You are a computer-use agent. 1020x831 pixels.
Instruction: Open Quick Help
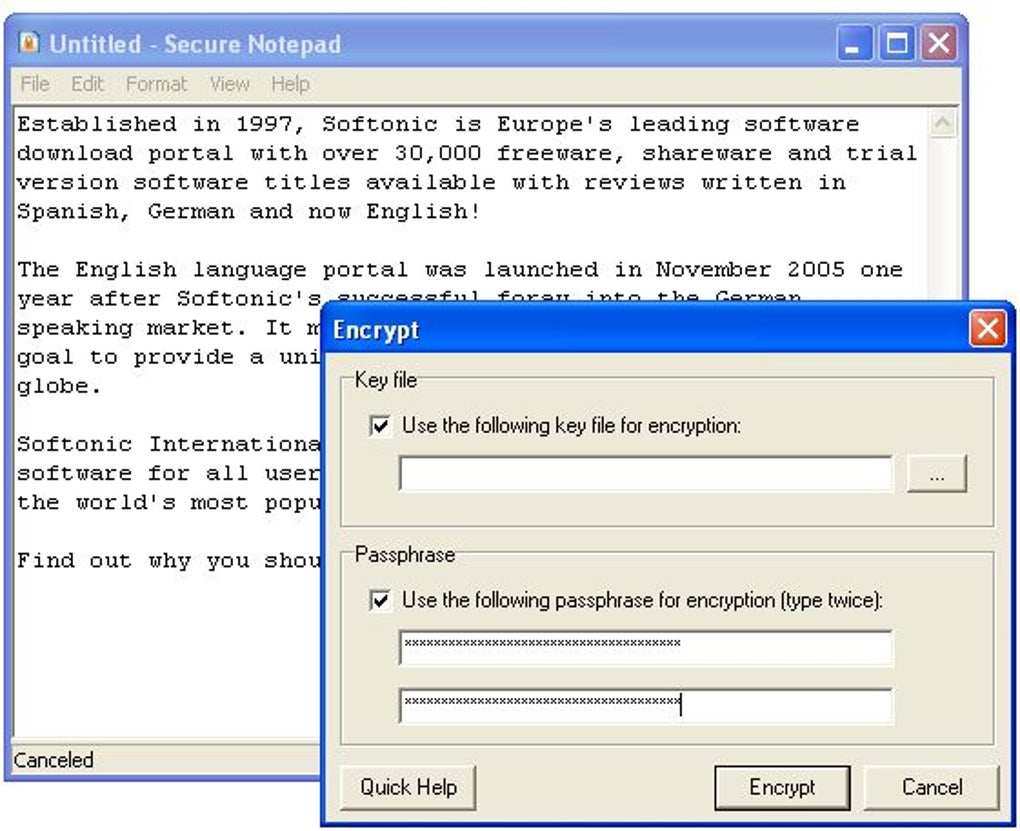[409, 787]
